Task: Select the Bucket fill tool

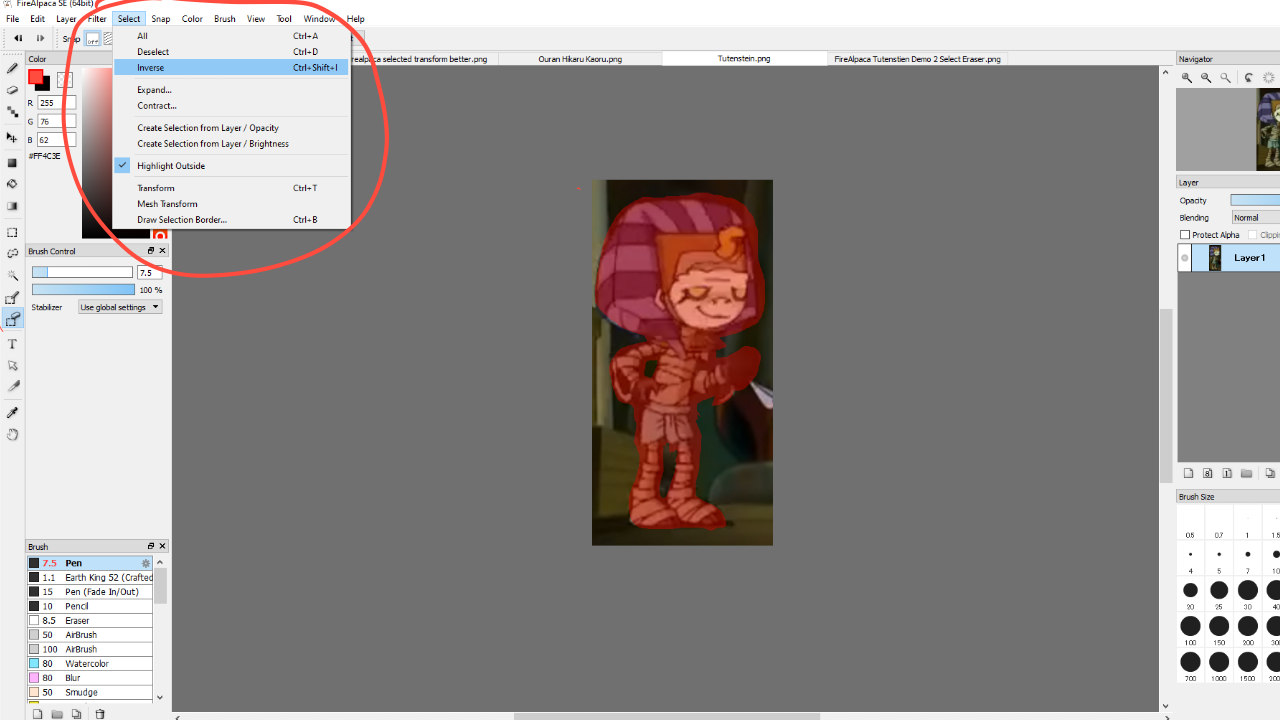Action: [x=12, y=184]
